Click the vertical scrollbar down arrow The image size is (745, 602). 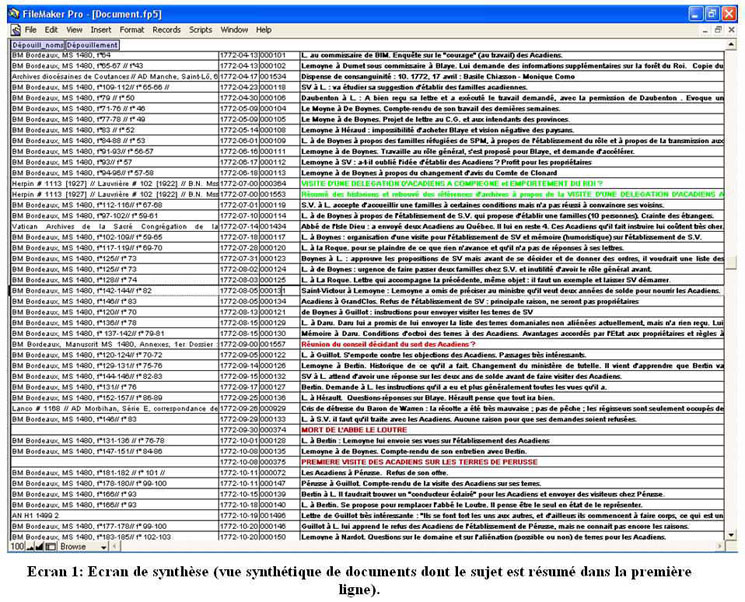[731, 535]
